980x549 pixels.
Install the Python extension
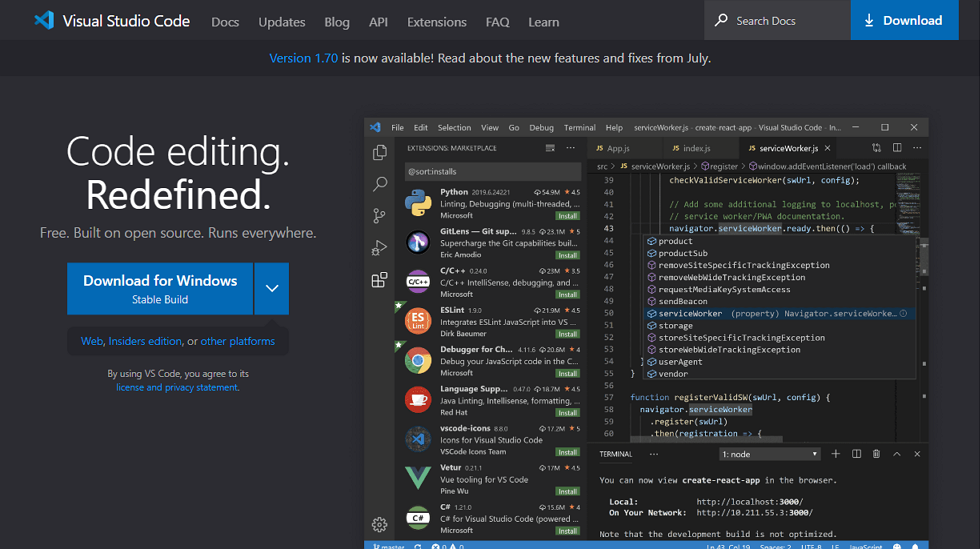568,216
